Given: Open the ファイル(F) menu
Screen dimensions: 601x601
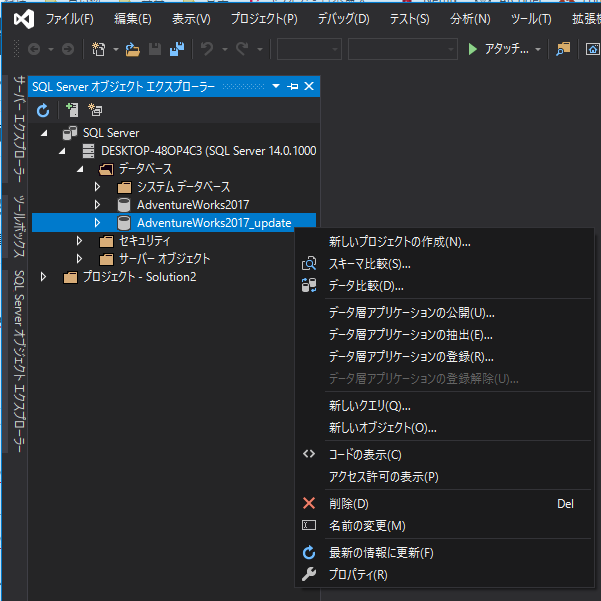Looking at the screenshot, I should click(70, 19).
